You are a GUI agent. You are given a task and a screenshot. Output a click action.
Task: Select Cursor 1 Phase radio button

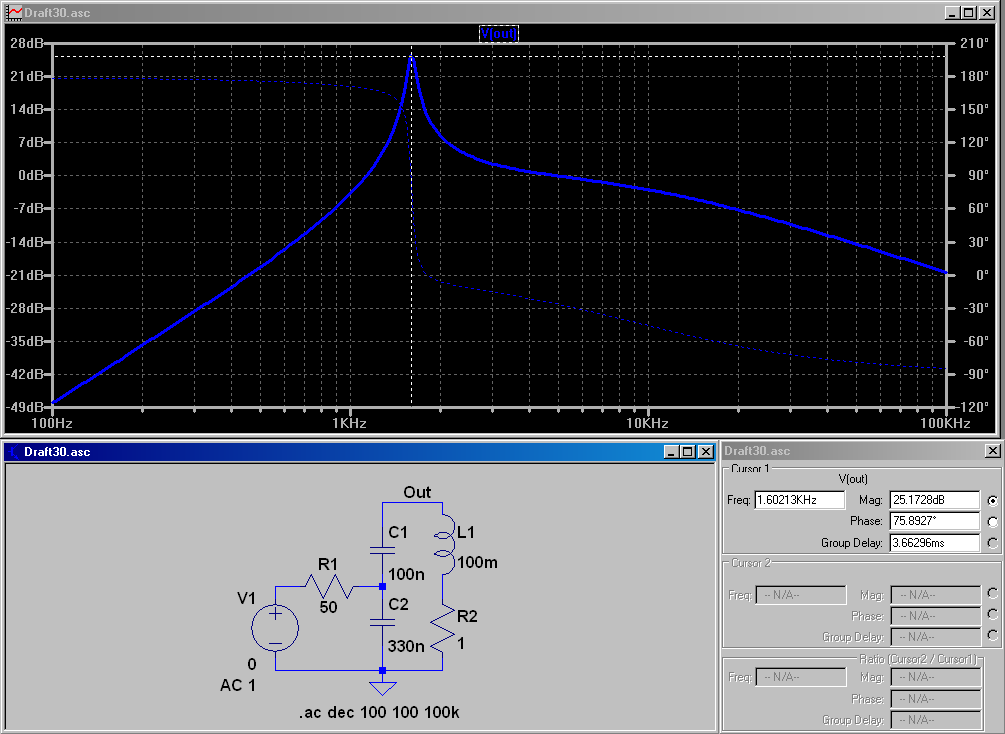tap(993, 522)
